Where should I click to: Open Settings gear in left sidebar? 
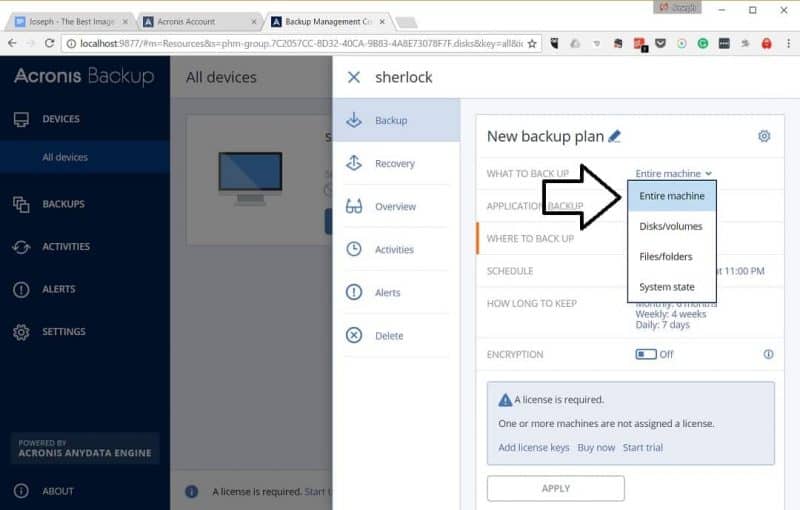coord(21,332)
